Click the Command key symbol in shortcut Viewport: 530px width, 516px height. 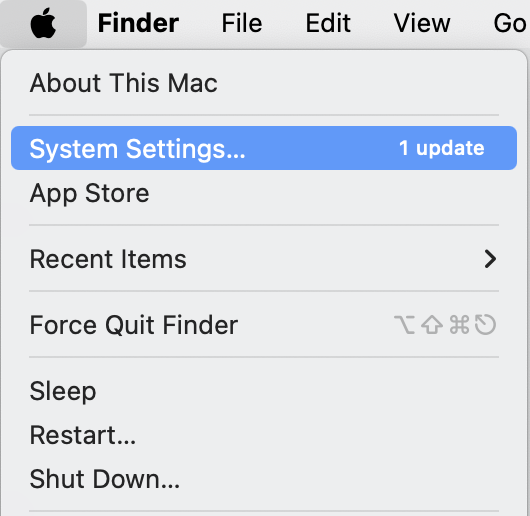[459, 325]
